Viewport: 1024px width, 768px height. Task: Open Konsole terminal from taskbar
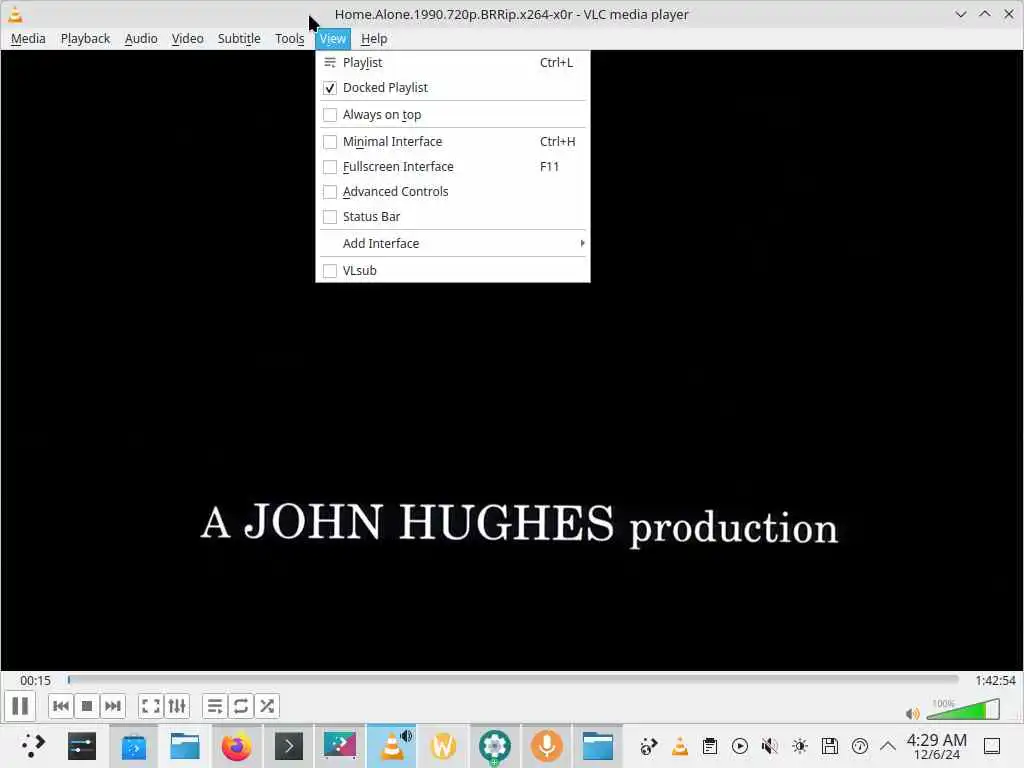[288, 746]
